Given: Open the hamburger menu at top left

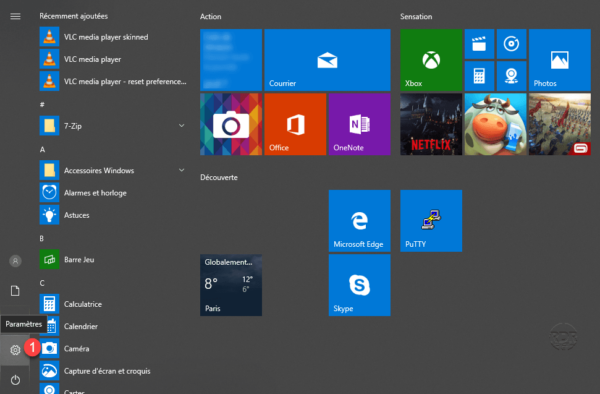Looking at the screenshot, I should (x=15, y=16).
